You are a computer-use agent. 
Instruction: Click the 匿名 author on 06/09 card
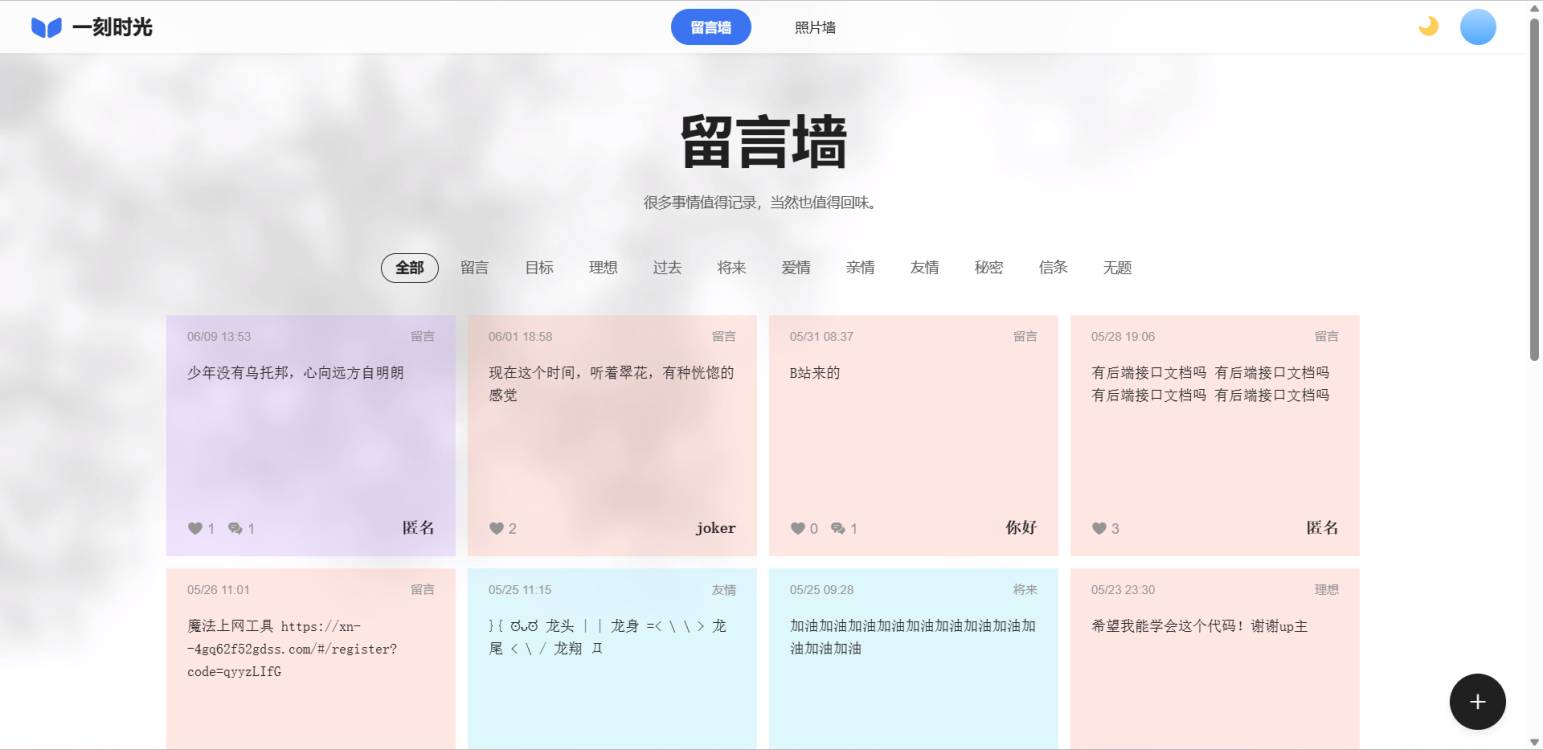click(419, 528)
